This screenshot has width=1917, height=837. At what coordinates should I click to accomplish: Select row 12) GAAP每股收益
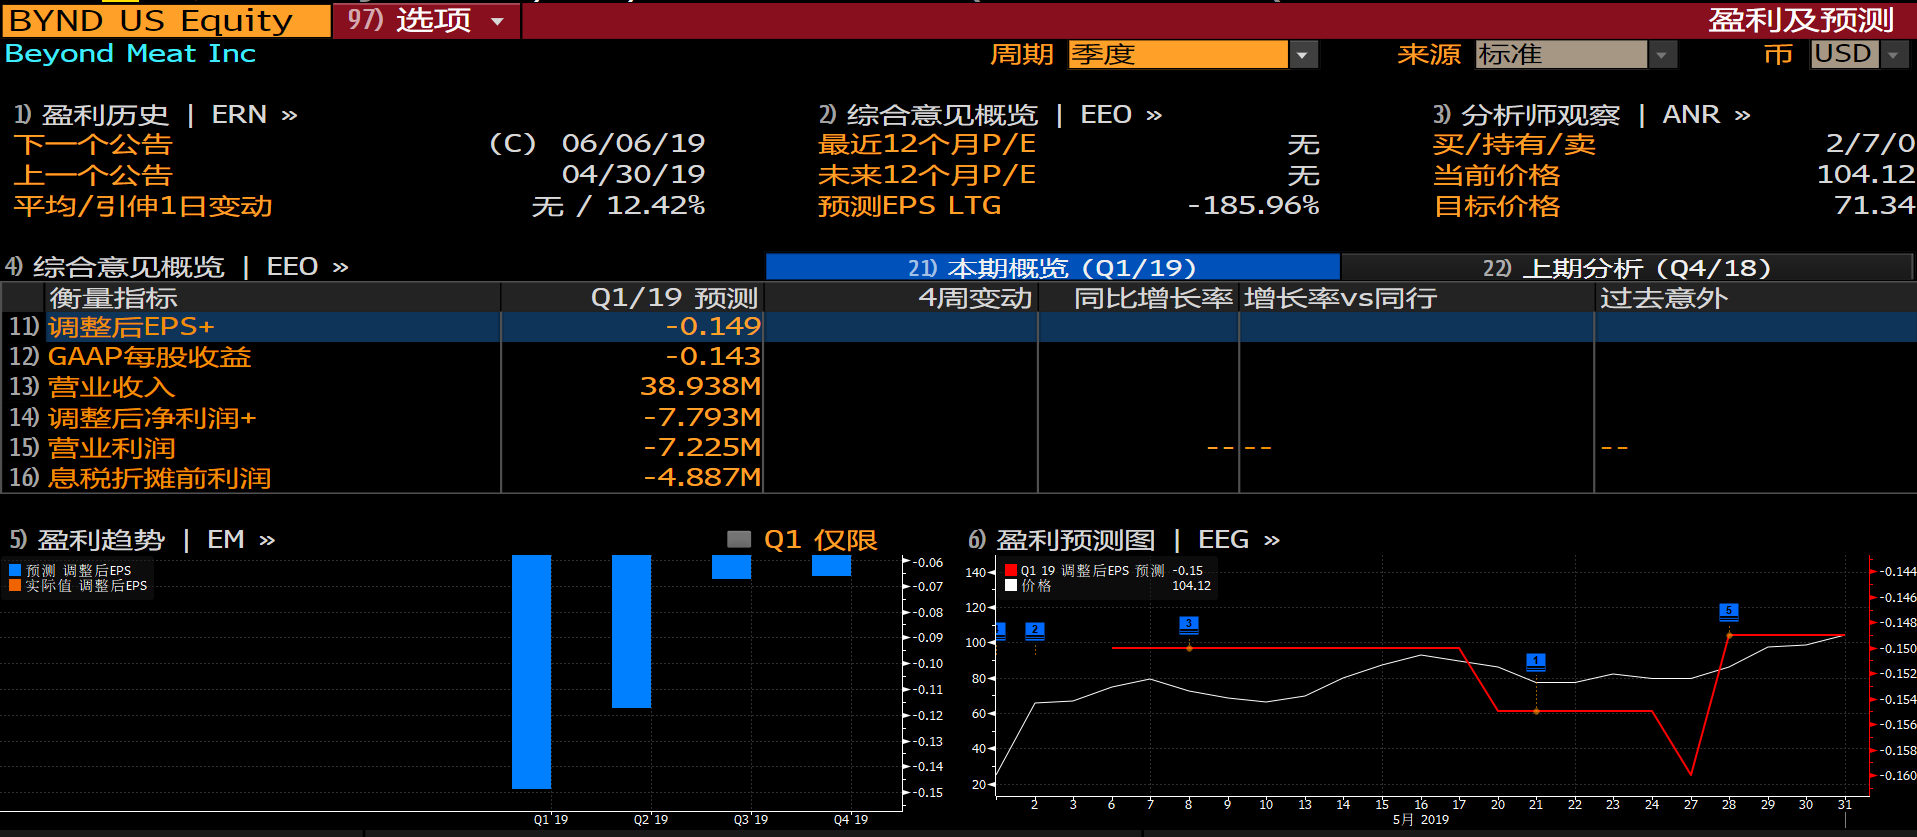pos(958,357)
